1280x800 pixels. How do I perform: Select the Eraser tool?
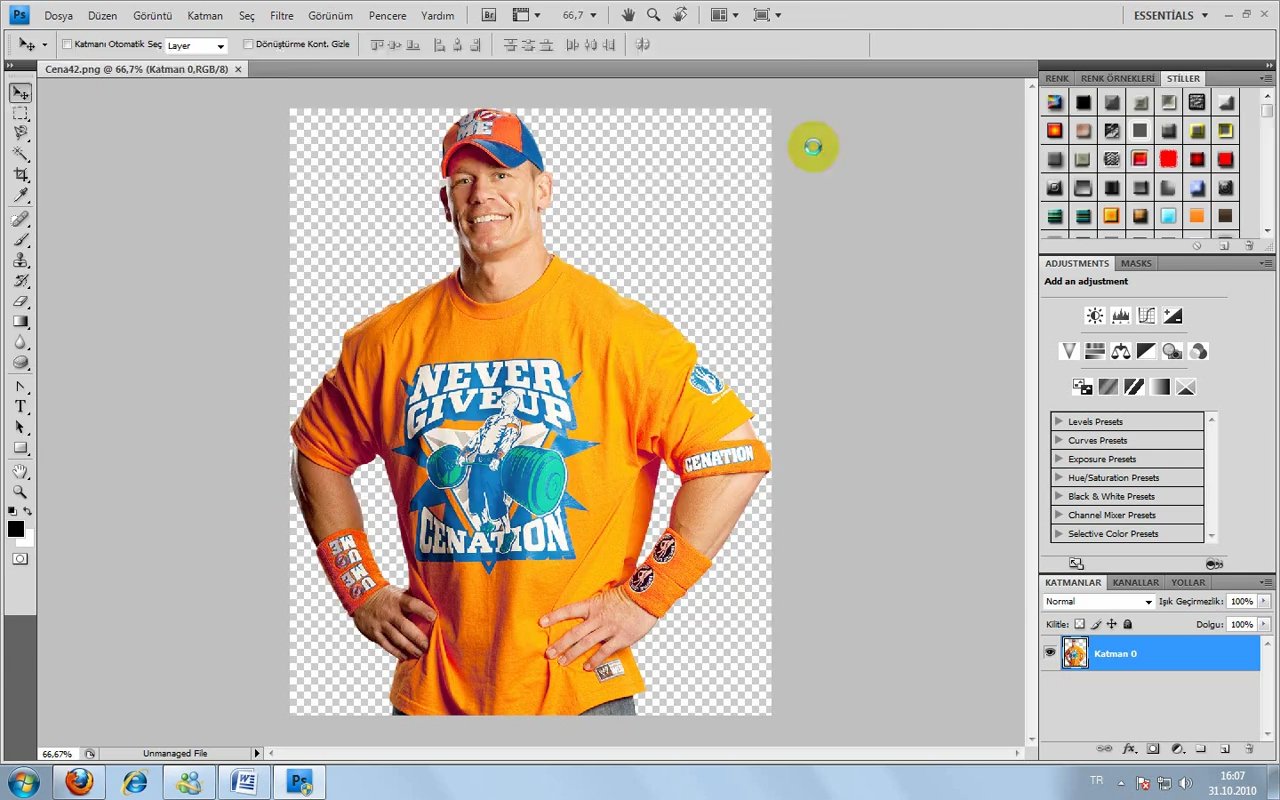click(20, 301)
